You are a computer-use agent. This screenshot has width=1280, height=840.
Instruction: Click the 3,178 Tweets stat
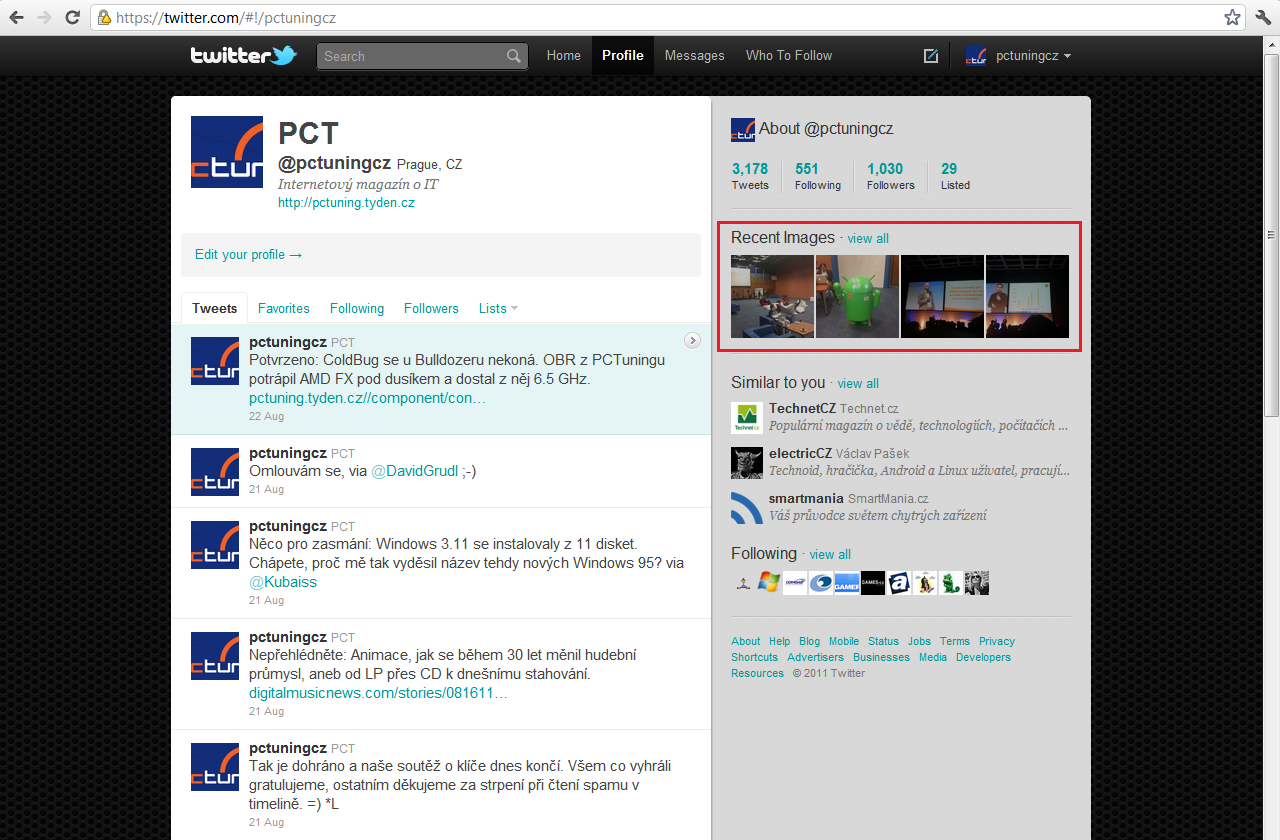750,176
